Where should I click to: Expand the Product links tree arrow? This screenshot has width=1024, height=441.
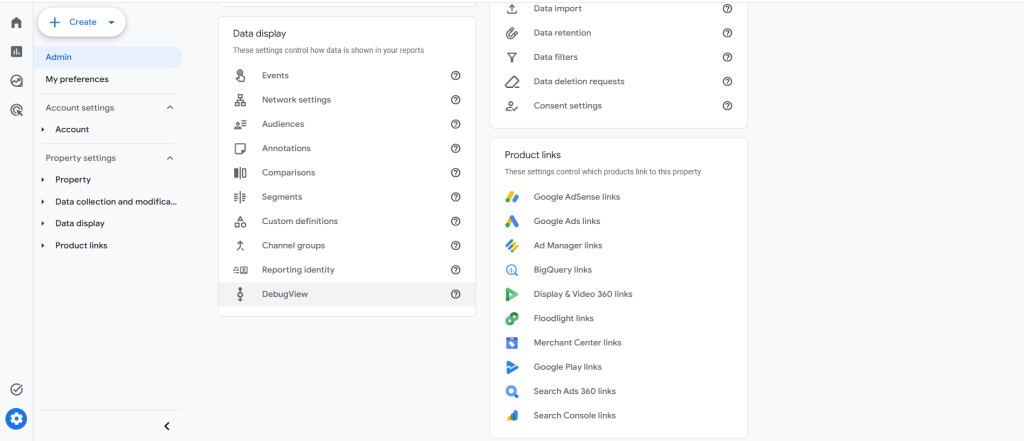43,246
